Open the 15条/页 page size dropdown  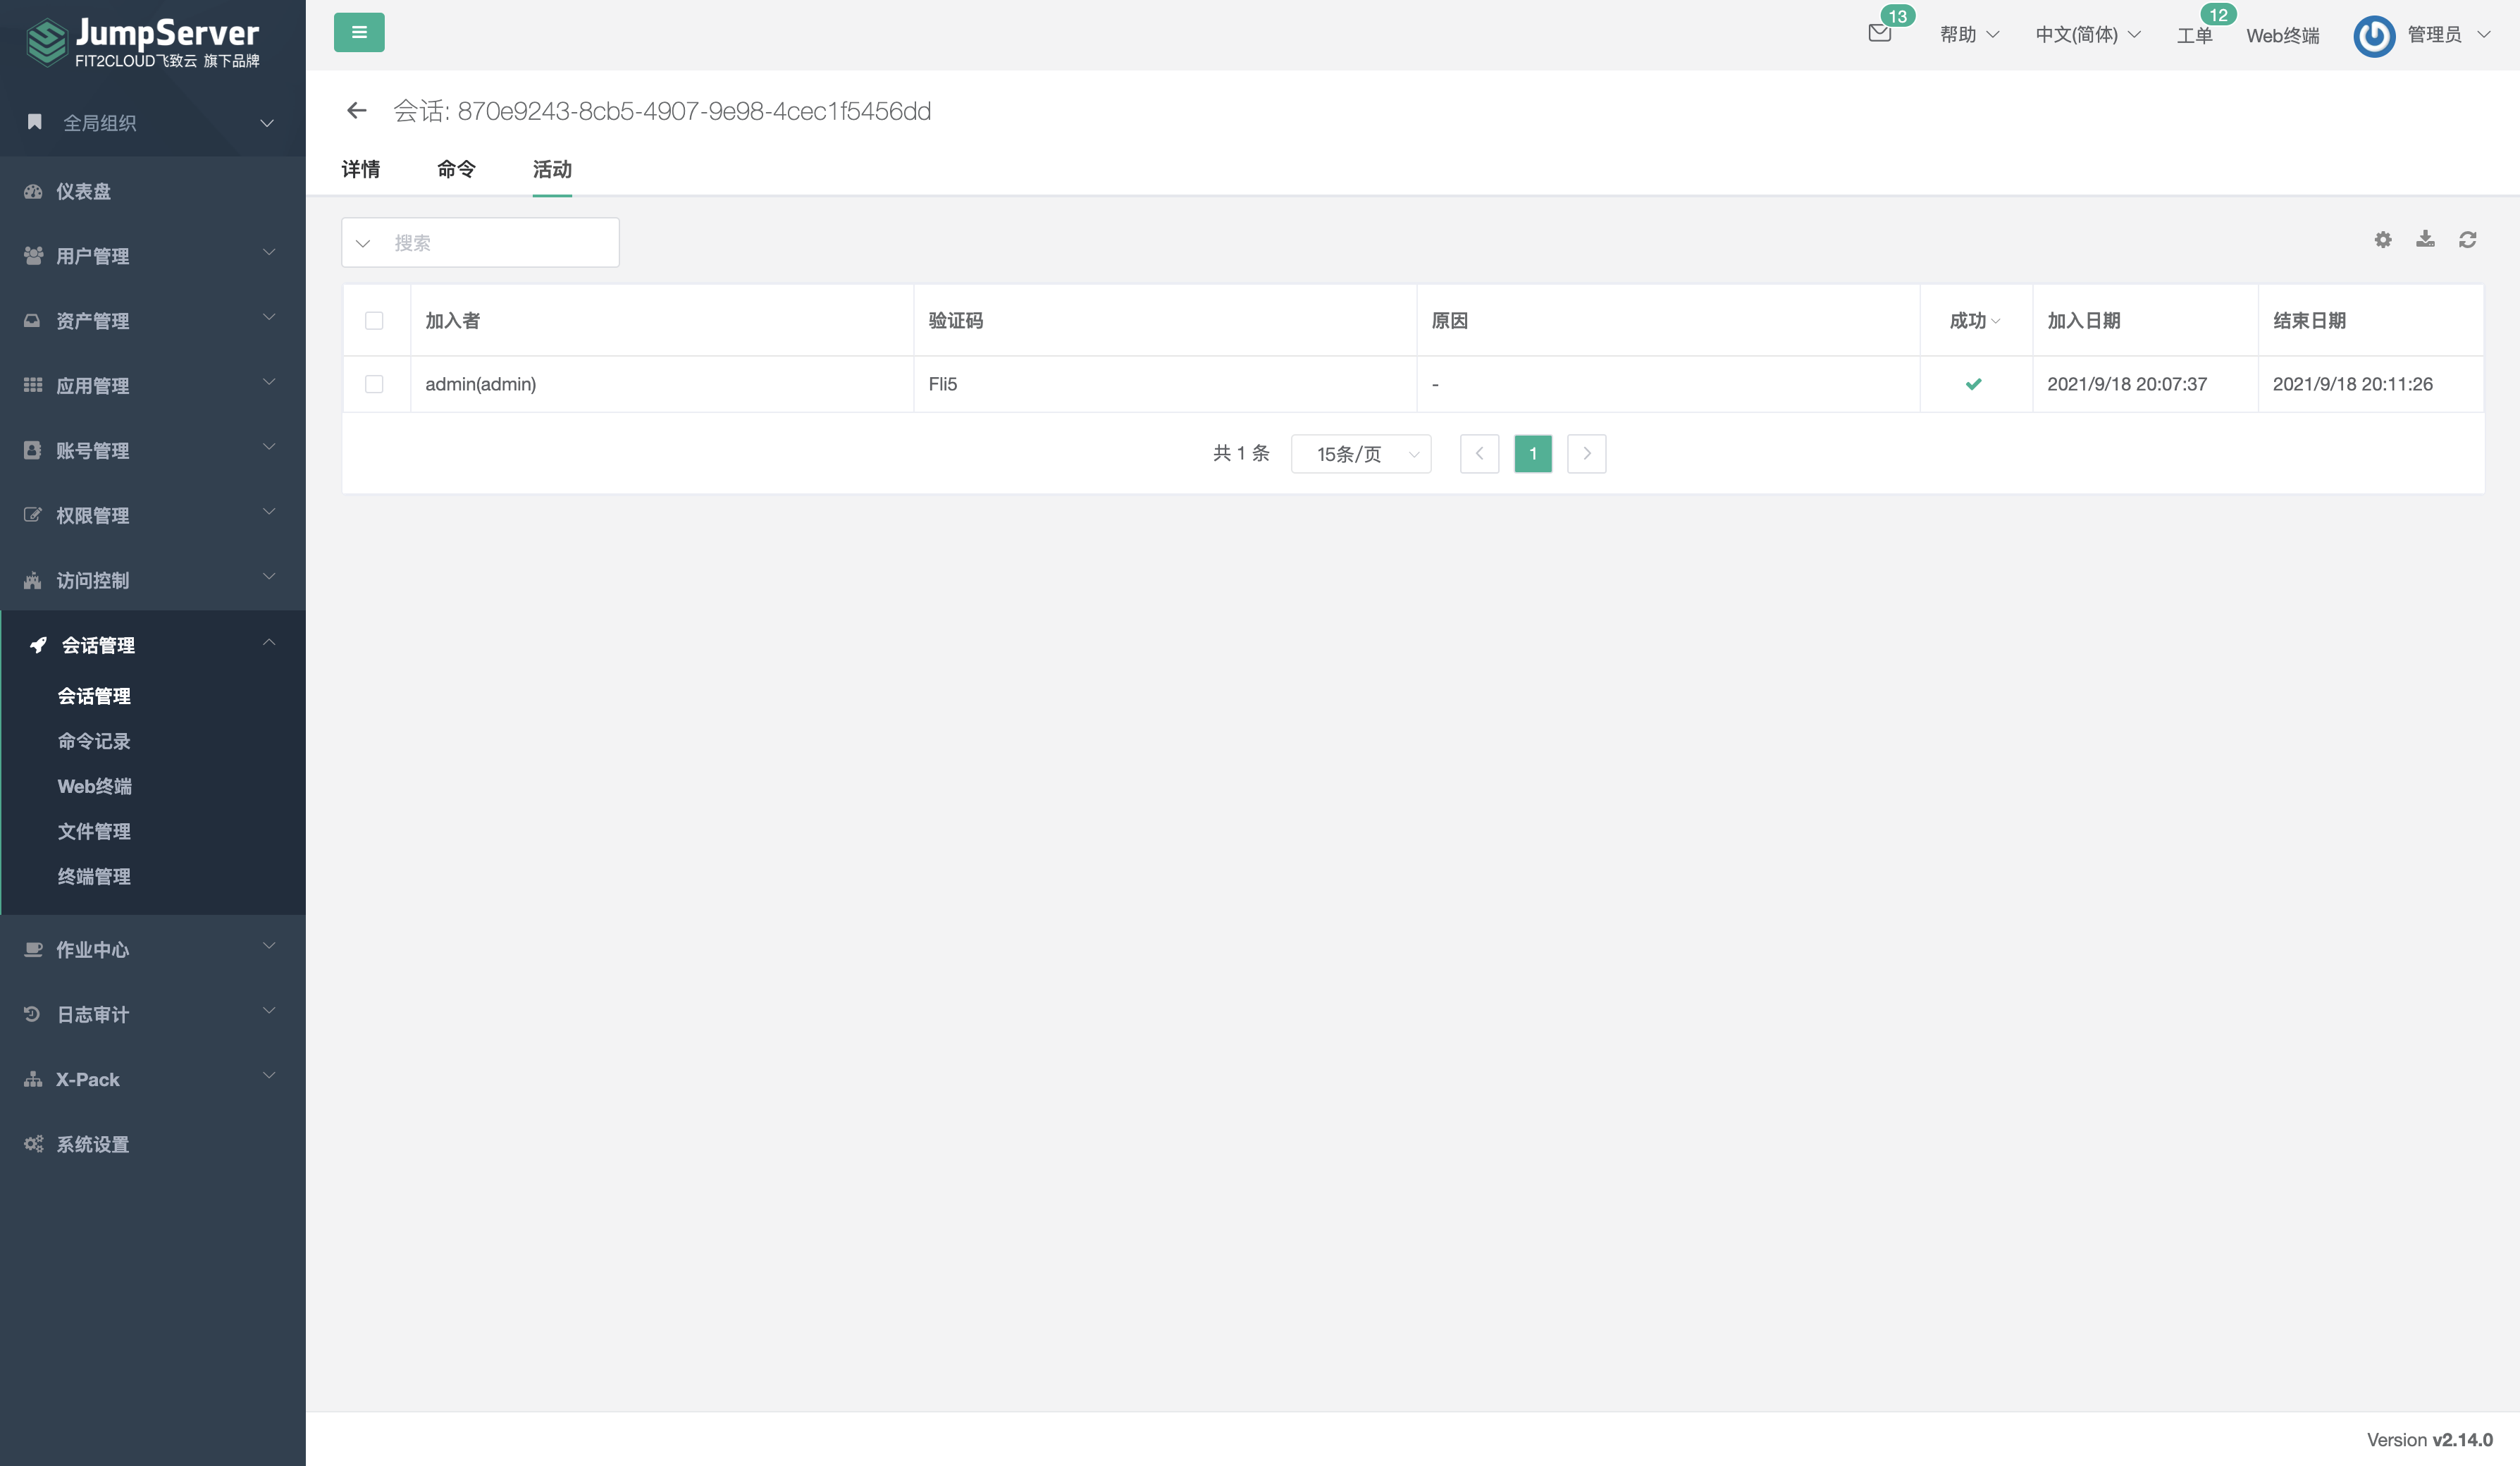pyautogui.click(x=1361, y=454)
